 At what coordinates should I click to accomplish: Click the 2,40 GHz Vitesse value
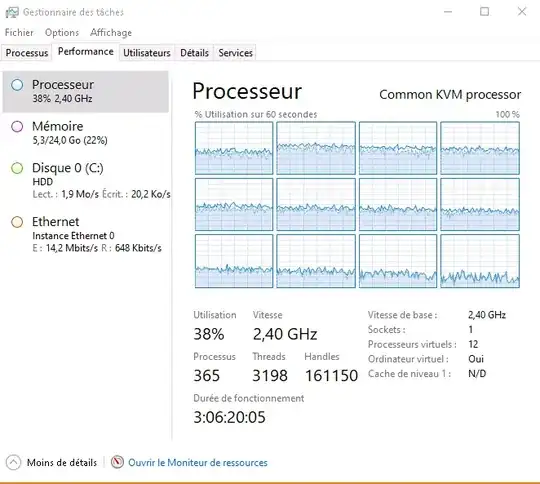(285, 334)
